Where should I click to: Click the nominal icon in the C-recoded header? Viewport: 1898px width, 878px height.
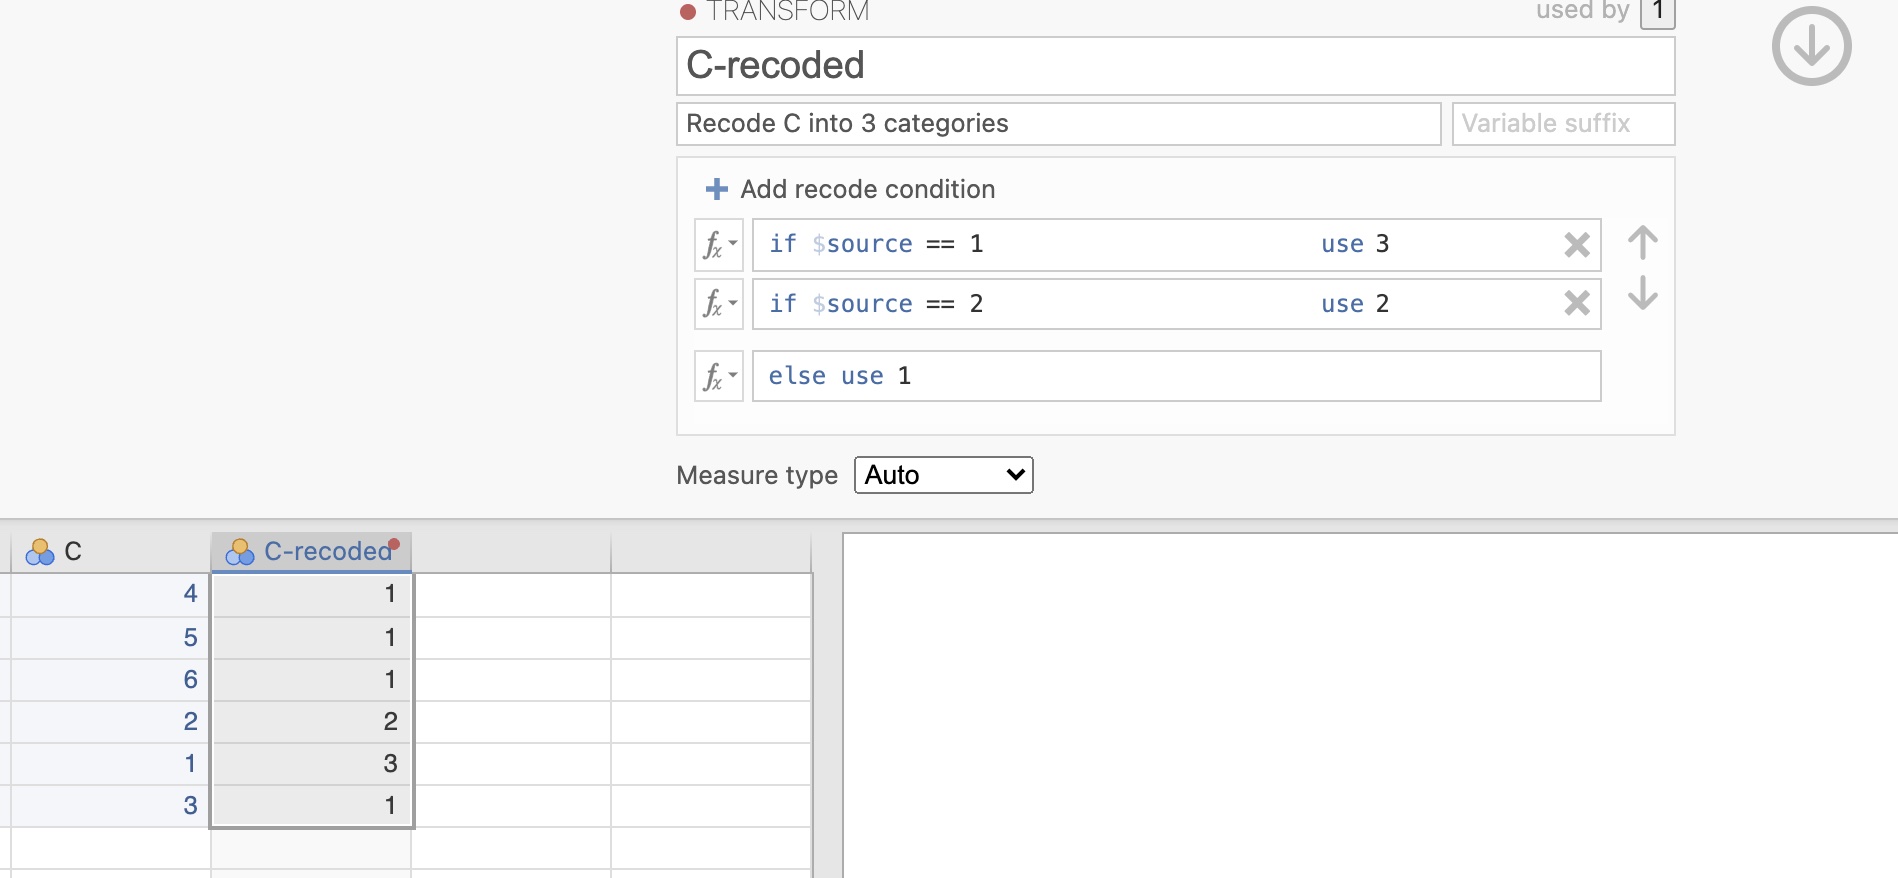coord(240,552)
